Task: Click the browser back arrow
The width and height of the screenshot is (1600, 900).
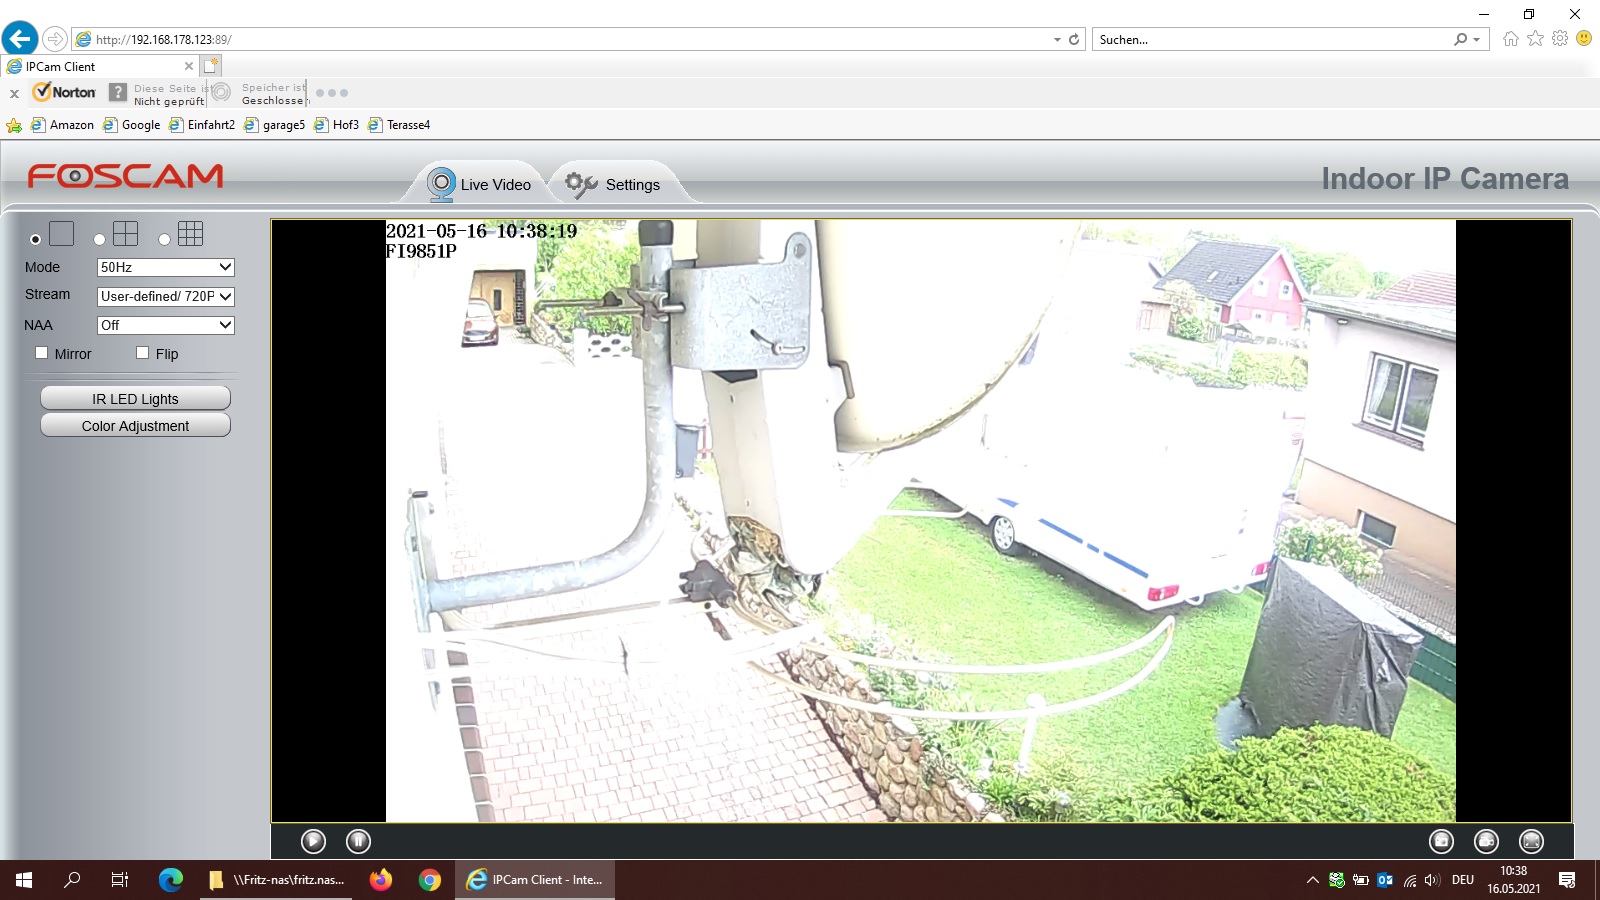Action: (x=20, y=39)
